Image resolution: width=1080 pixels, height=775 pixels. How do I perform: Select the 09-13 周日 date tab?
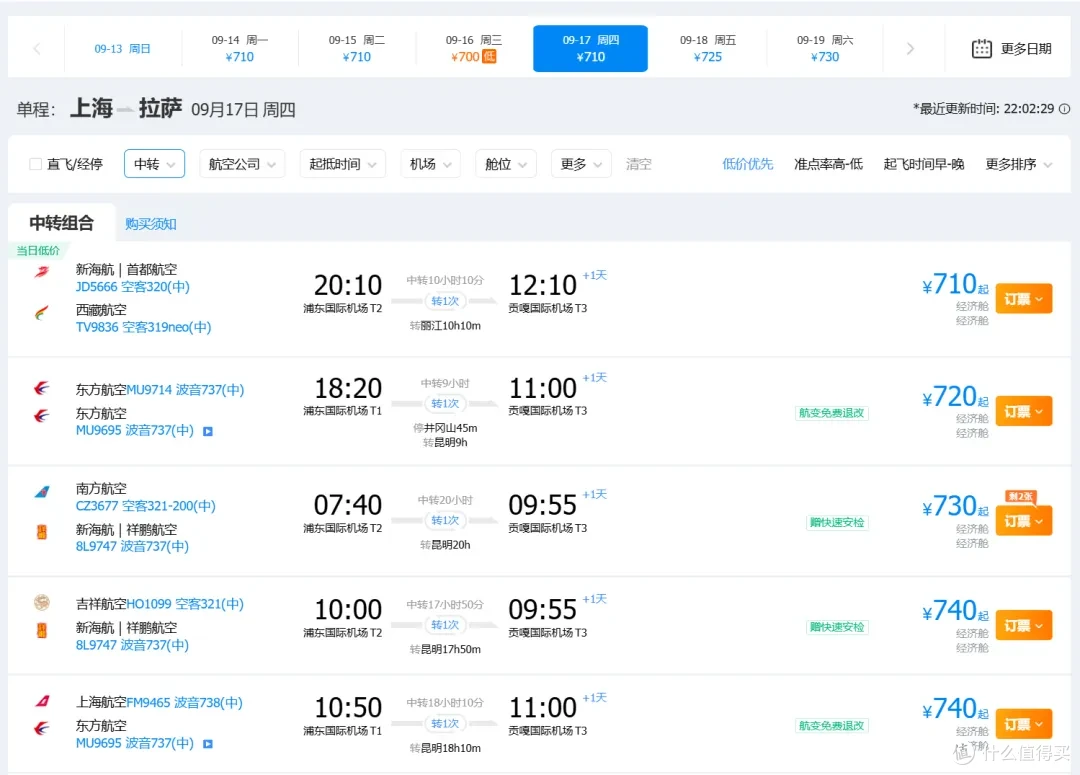123,49
